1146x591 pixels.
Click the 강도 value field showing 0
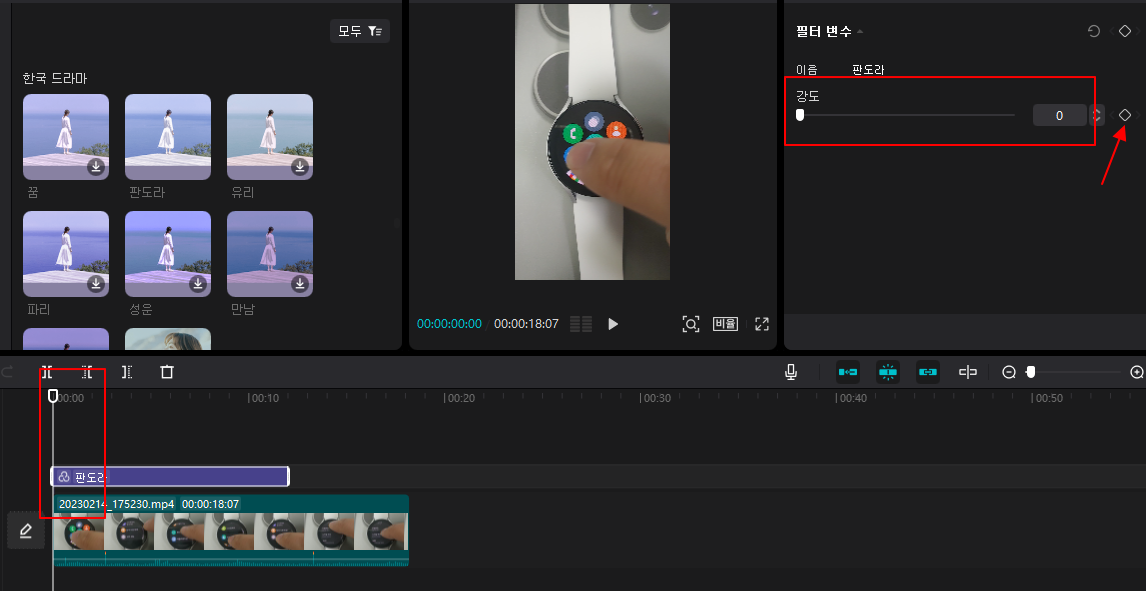click(1060, 115)
